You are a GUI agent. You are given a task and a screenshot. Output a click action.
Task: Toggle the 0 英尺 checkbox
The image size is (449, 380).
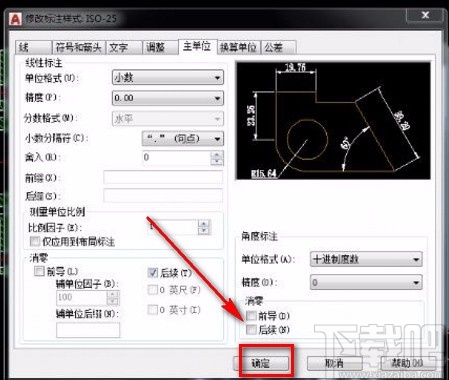[x=153, y=290]
